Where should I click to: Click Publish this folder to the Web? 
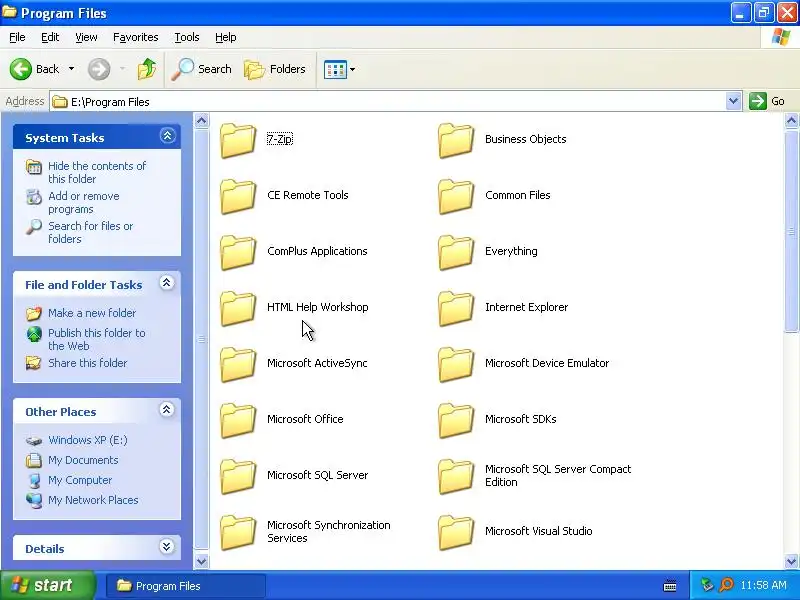click(96, 339)
